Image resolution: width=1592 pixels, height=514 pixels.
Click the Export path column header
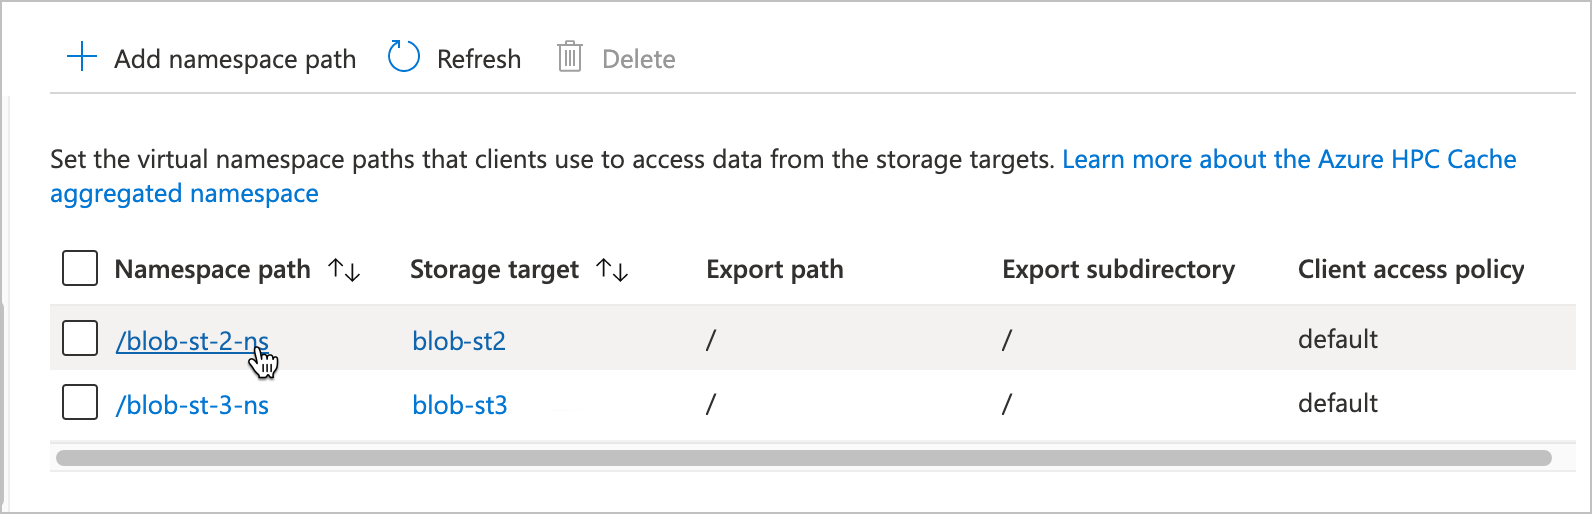coord(774,270)
